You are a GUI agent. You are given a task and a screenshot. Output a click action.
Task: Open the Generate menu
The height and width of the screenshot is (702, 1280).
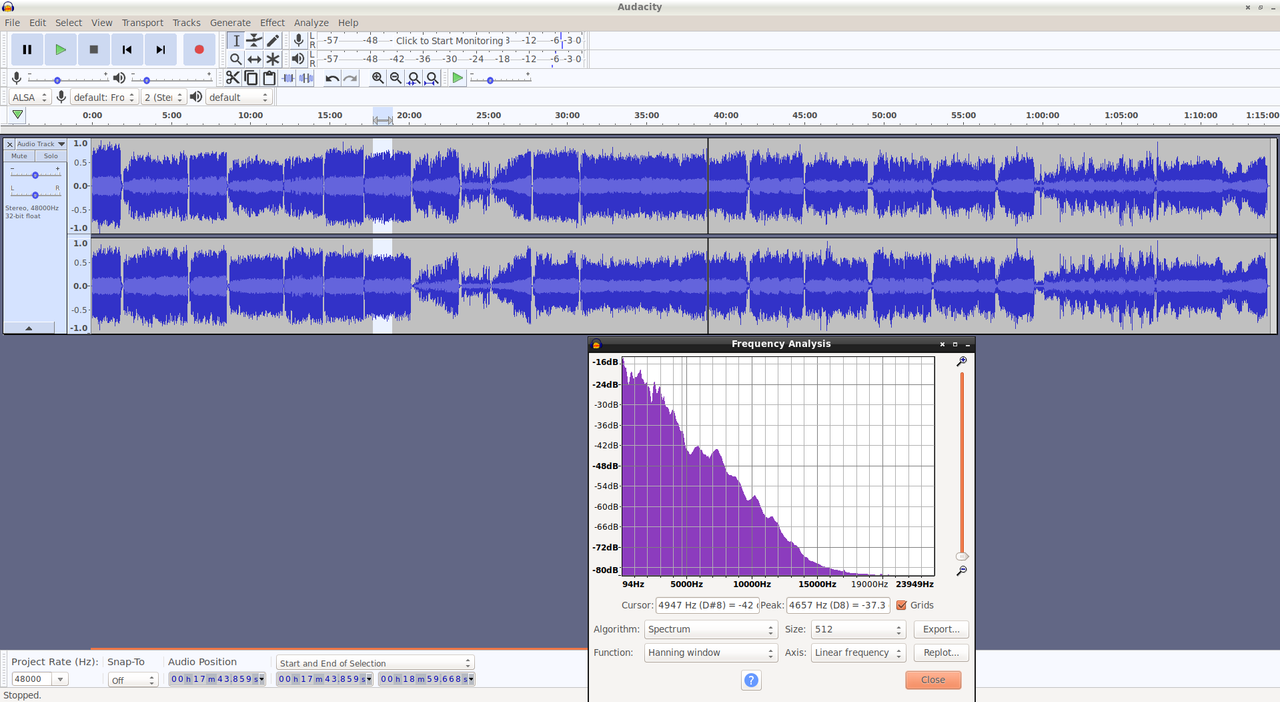(x=230, y=22)
